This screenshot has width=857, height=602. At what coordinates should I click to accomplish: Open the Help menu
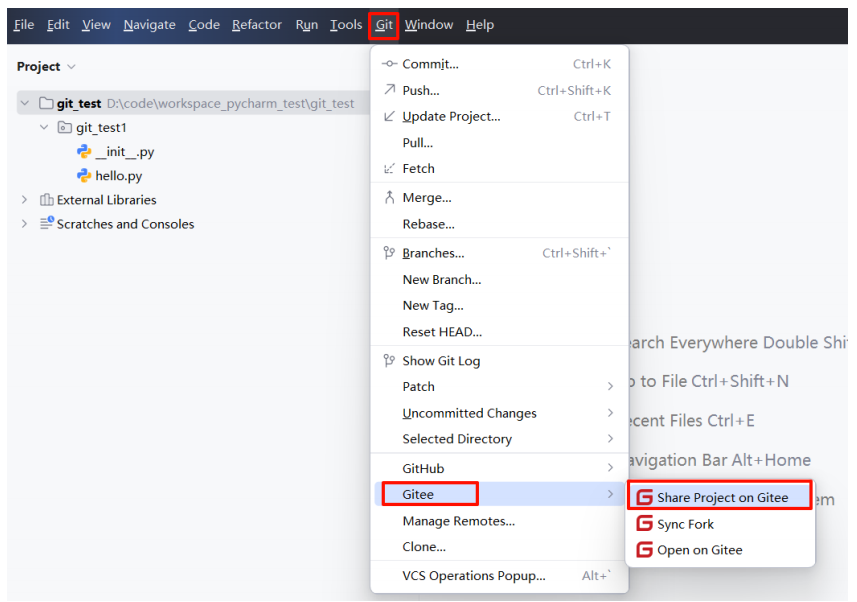pyautogui.click(x=480, y=25)
